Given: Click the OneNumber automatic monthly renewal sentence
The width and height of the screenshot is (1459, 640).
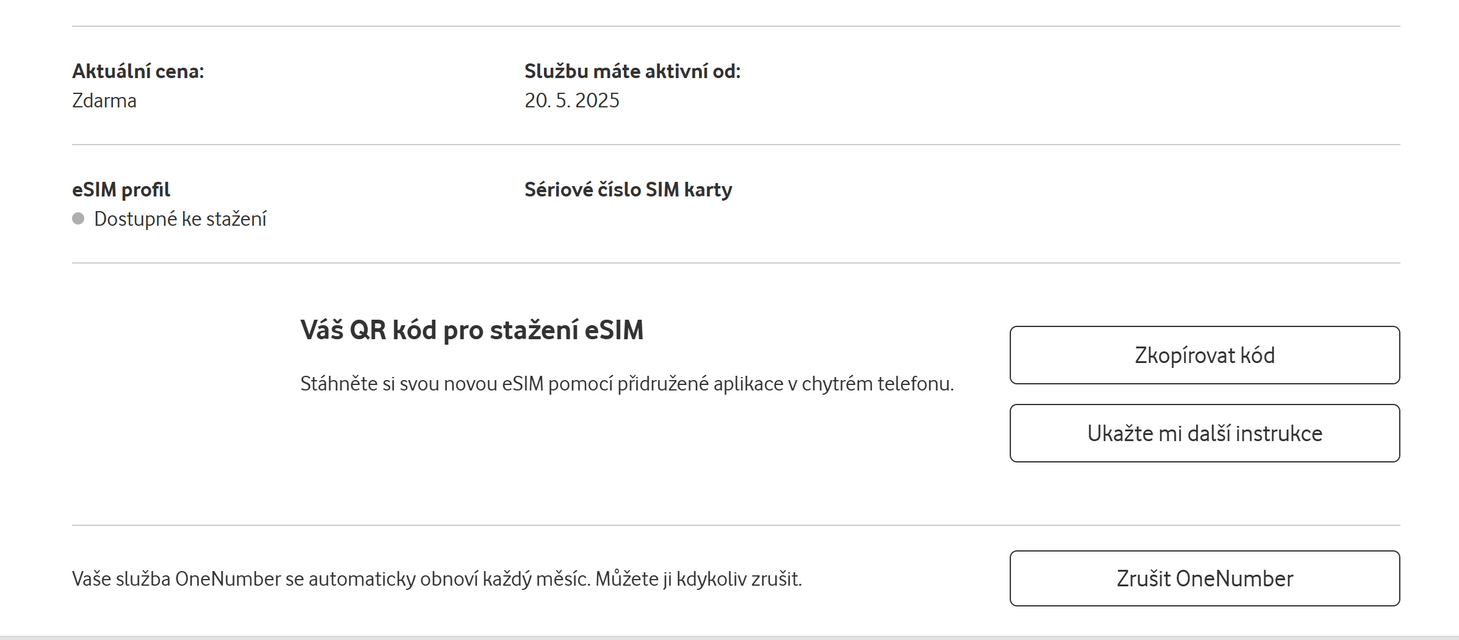Looking at the screenshot, I should pyautogui.click(x=330, y=579).
